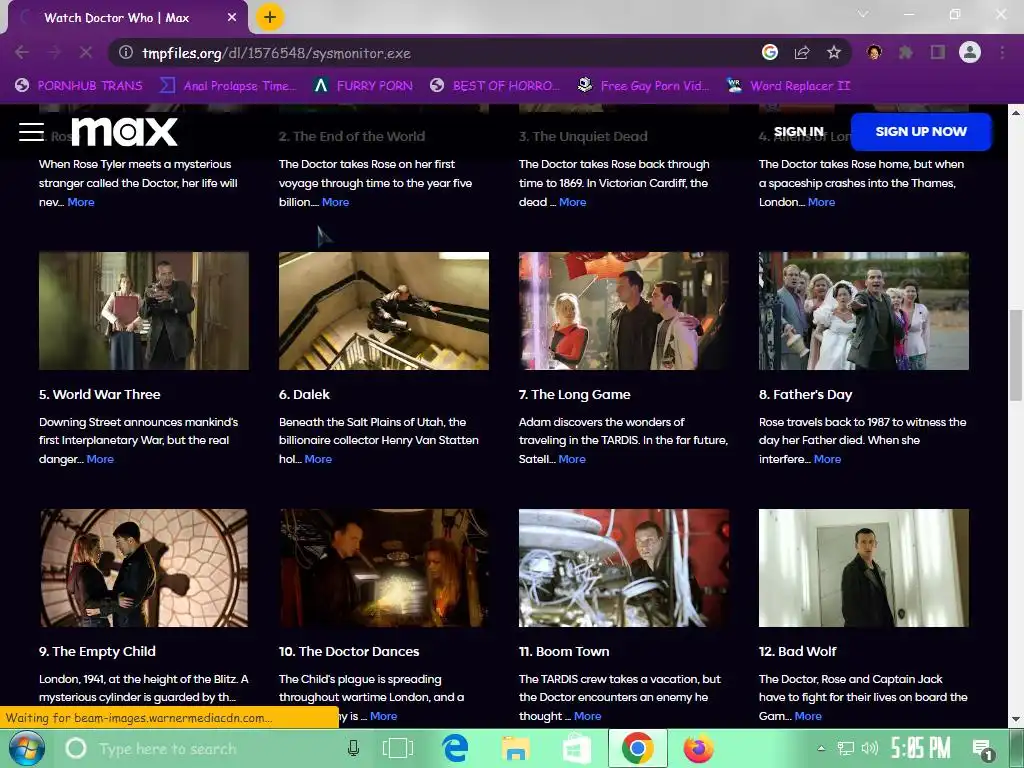Click the SIGN UP NOW button
Screen dimensions: 1024x768
pyautogui.click(x=921, y=131)
